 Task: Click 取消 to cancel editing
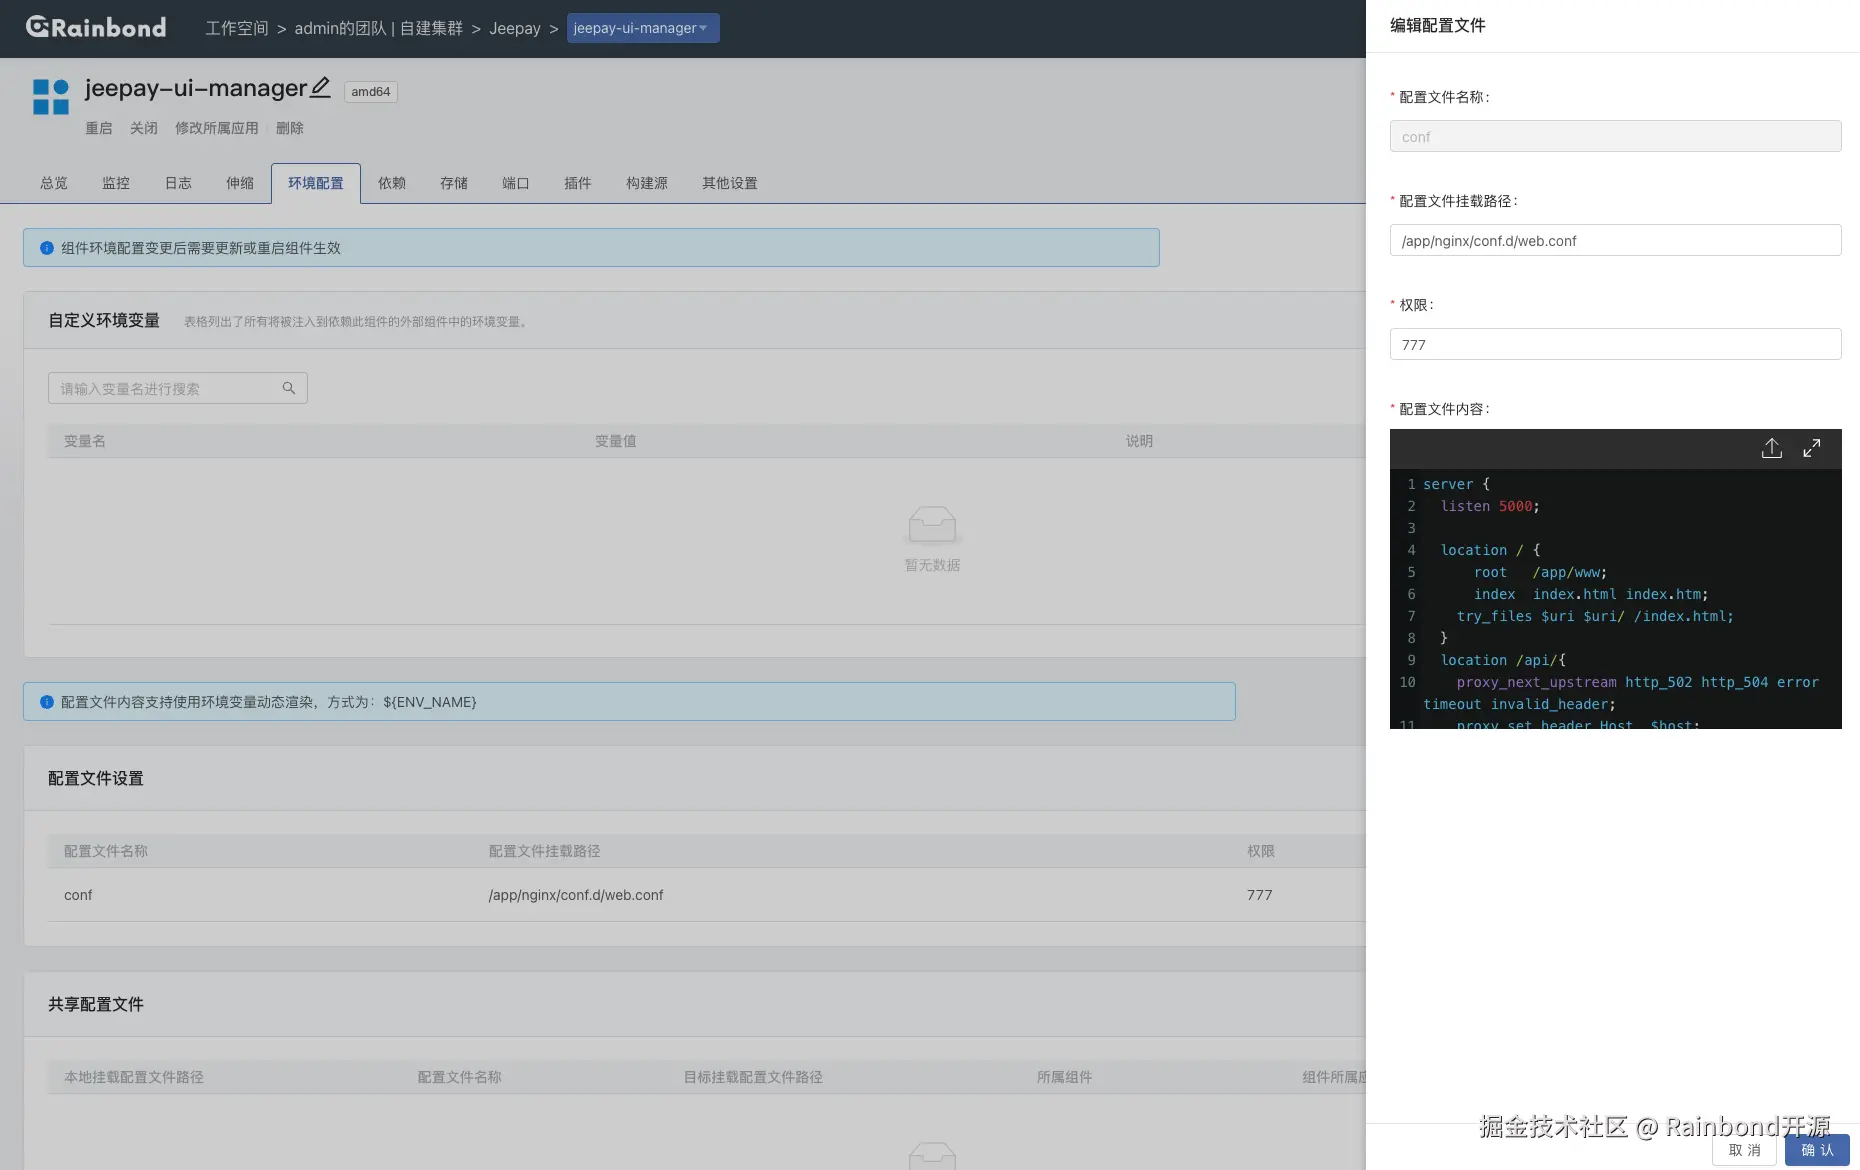pyautogui.click(x=1744, y=1150)
